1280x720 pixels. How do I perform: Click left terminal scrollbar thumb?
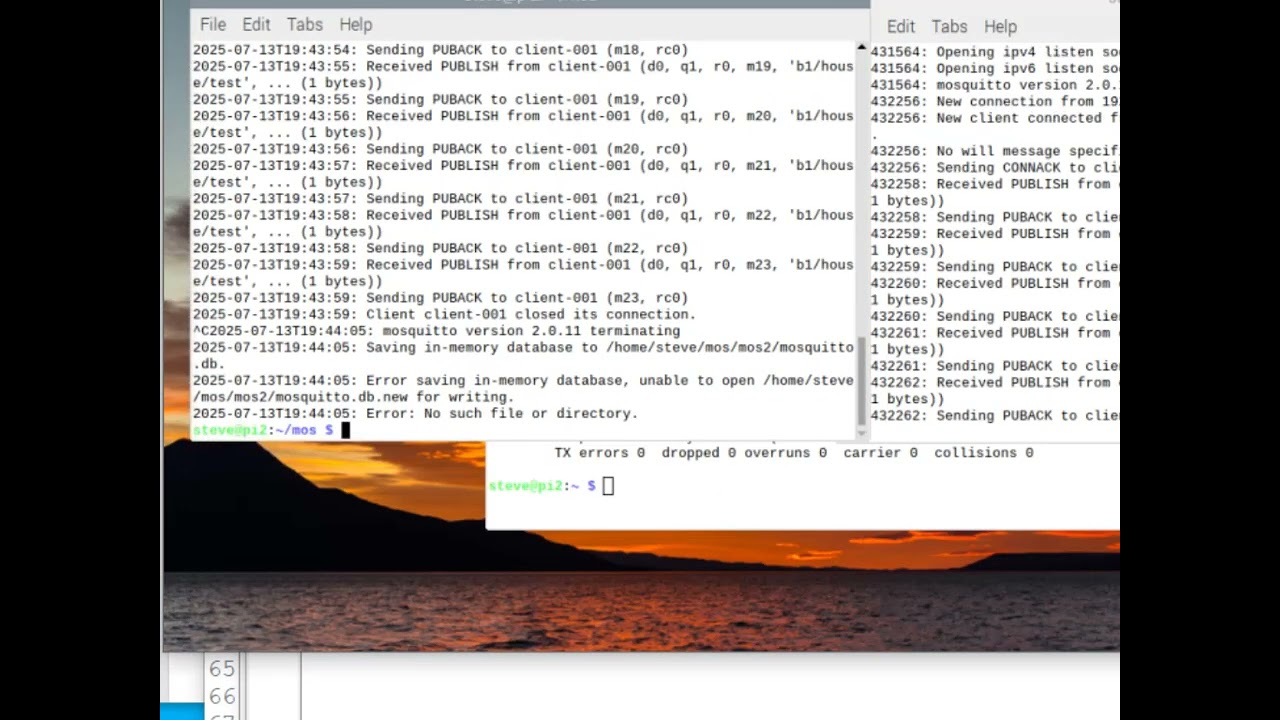[x=862, y=382]
